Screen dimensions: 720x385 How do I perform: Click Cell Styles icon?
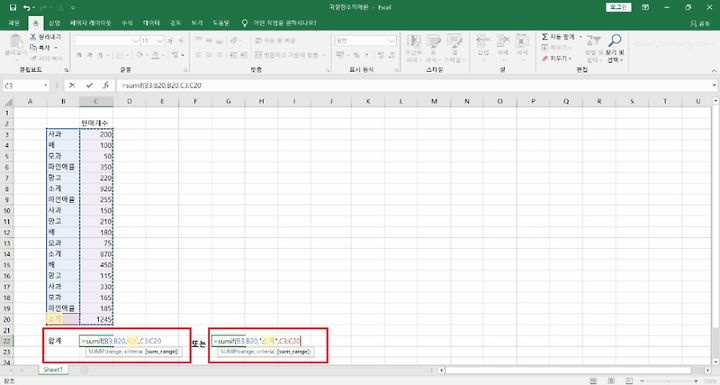[x=454, y=41]
